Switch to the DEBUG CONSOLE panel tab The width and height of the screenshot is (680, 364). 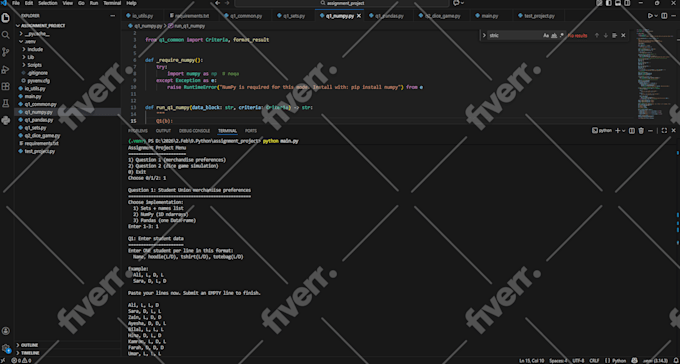[x=194, y=131]
